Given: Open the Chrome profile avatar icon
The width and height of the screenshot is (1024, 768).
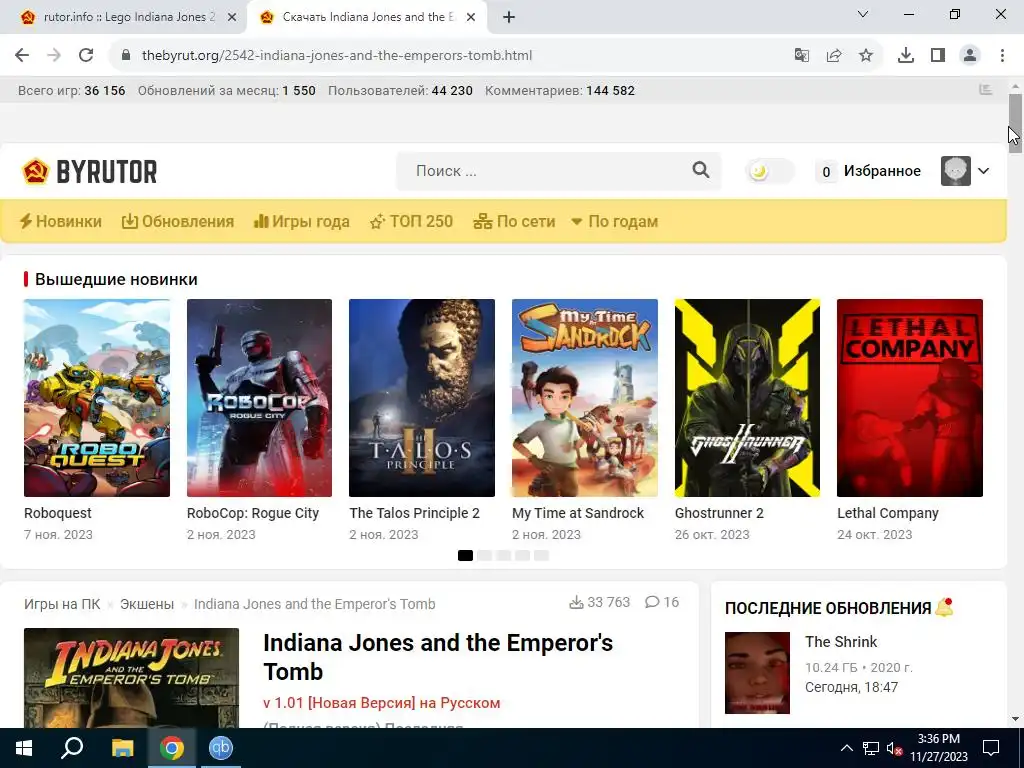Looking at the screenshot, I should pos(970,56).
